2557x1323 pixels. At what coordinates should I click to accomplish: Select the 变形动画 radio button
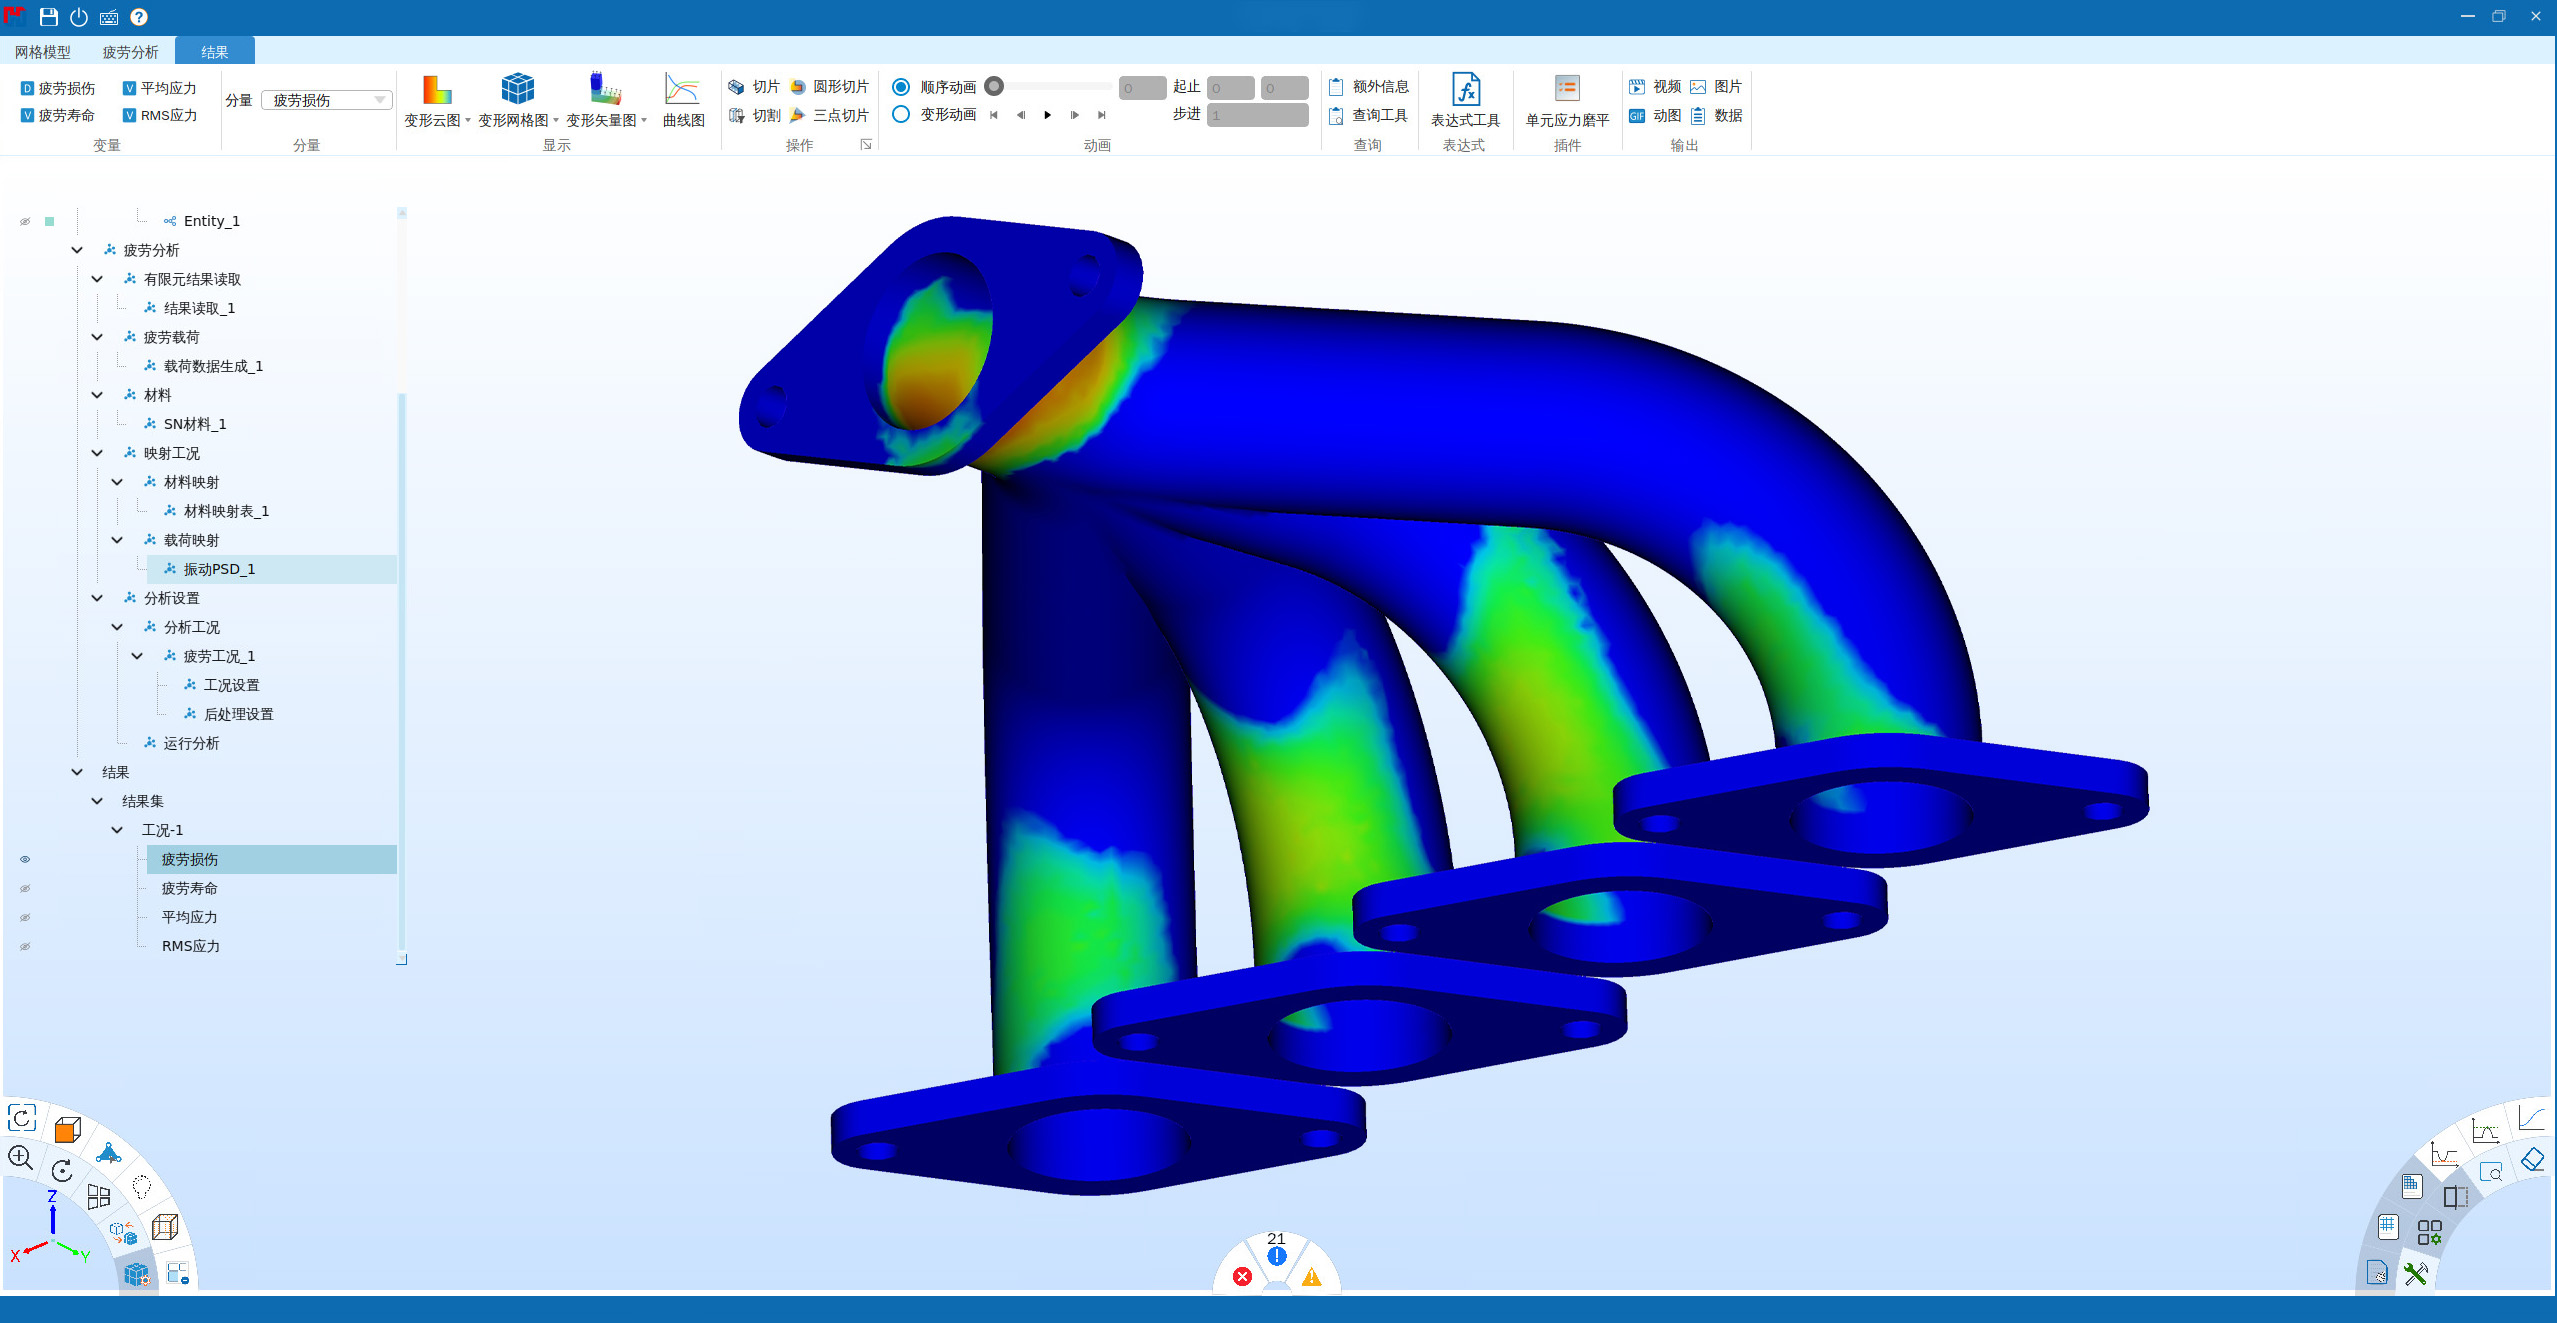pyautogui.click(x=901, y=115)
